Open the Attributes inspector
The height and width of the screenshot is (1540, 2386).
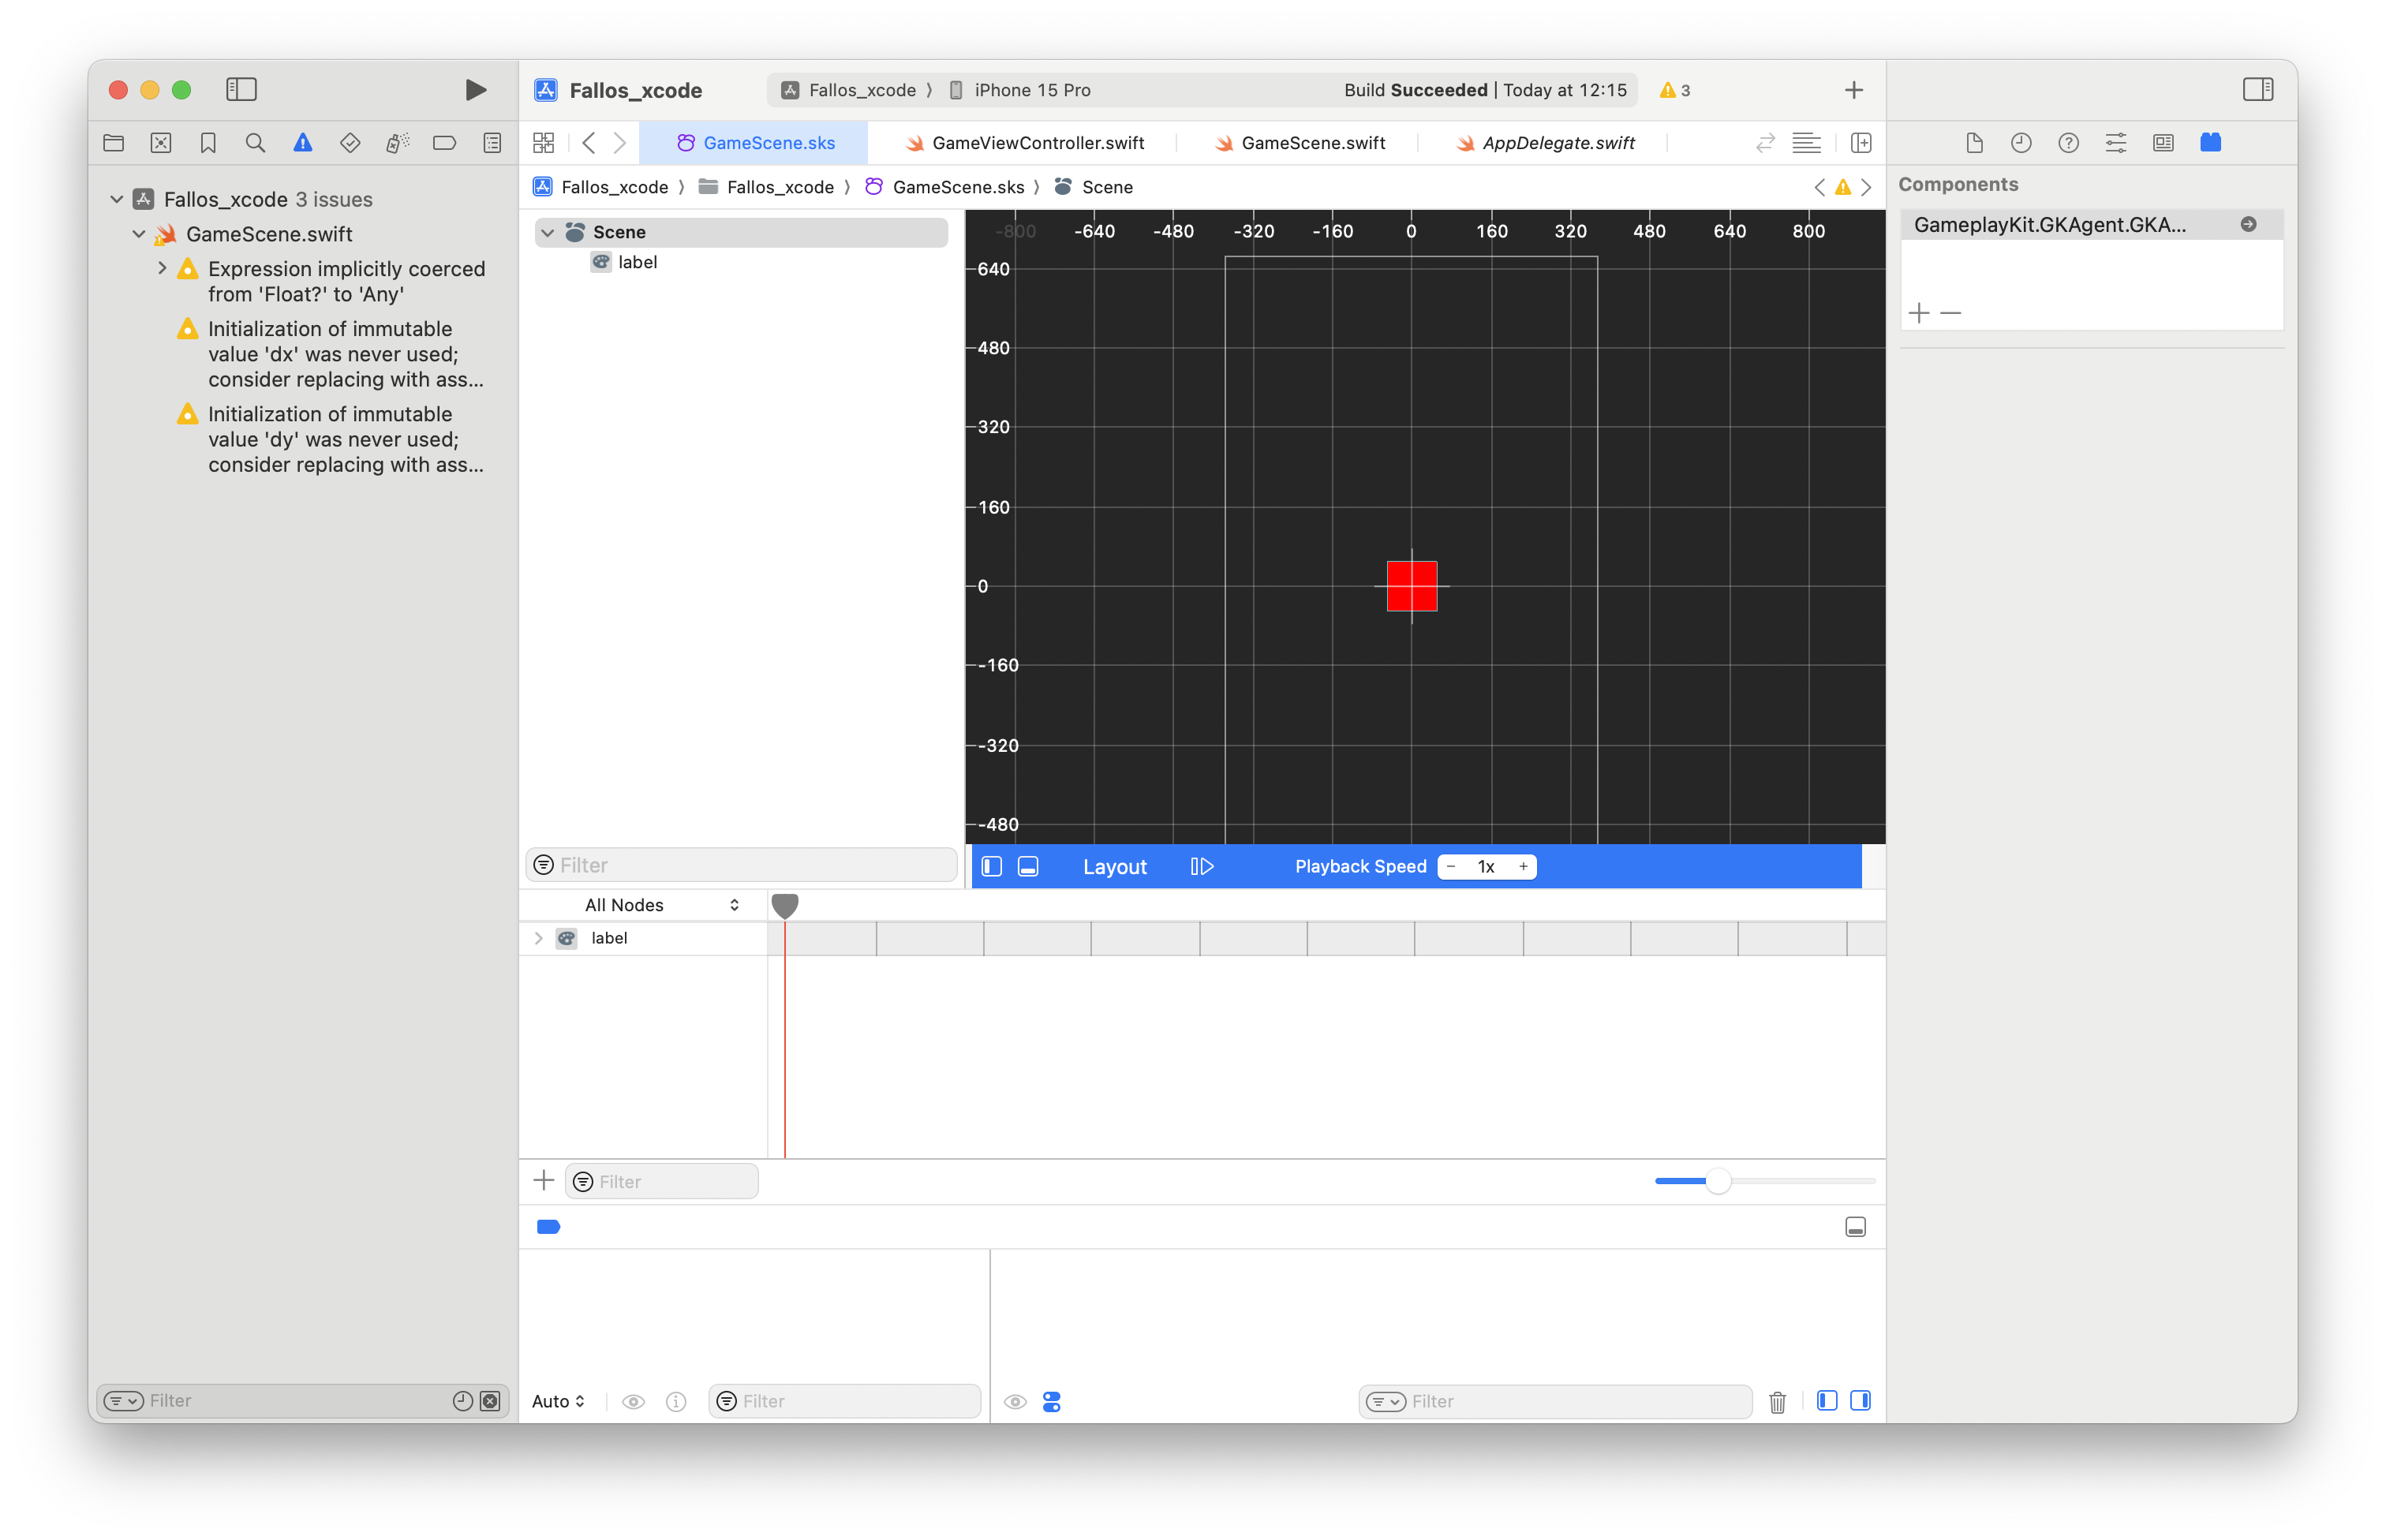click(2116, 143)
